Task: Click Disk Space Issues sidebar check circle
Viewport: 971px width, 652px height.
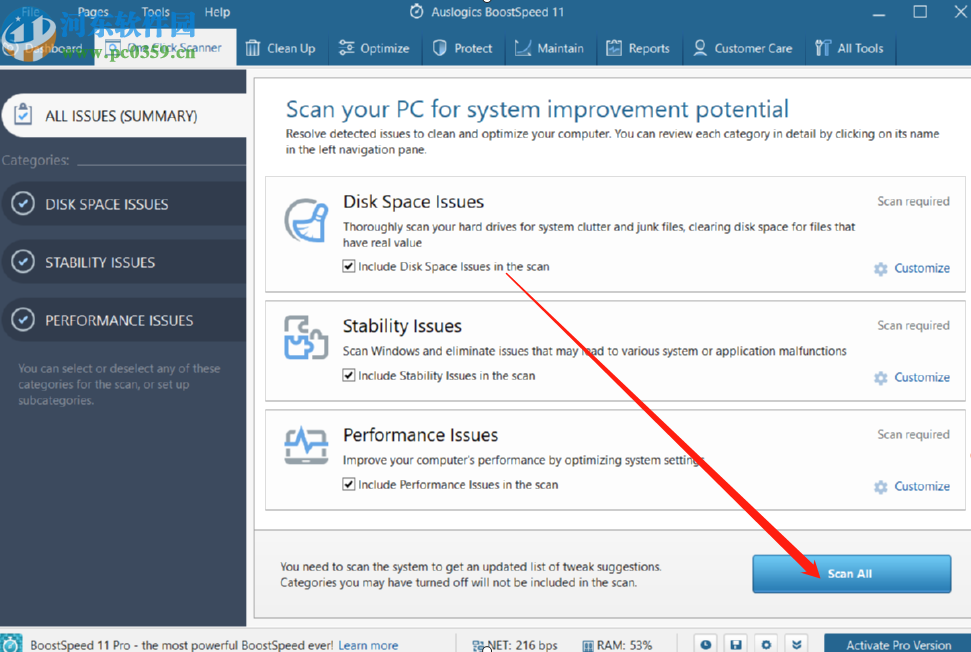Action: pyautogui.click(x=23, y=203)
